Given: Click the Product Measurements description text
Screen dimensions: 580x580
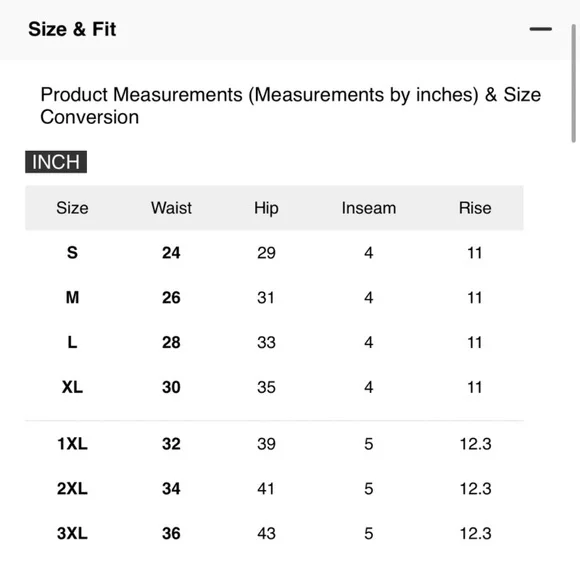Looking at the screenshot, I should coord(290,106).
